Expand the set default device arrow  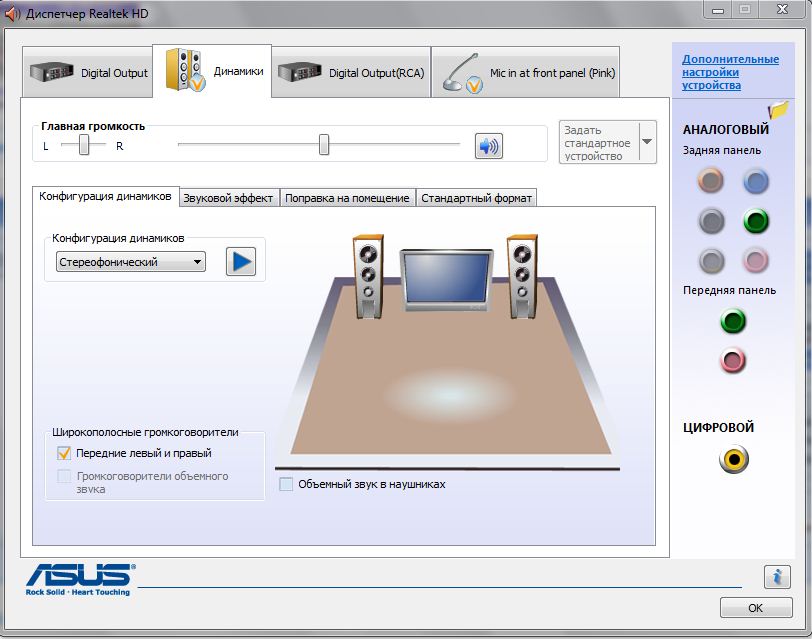coord(647,142)
